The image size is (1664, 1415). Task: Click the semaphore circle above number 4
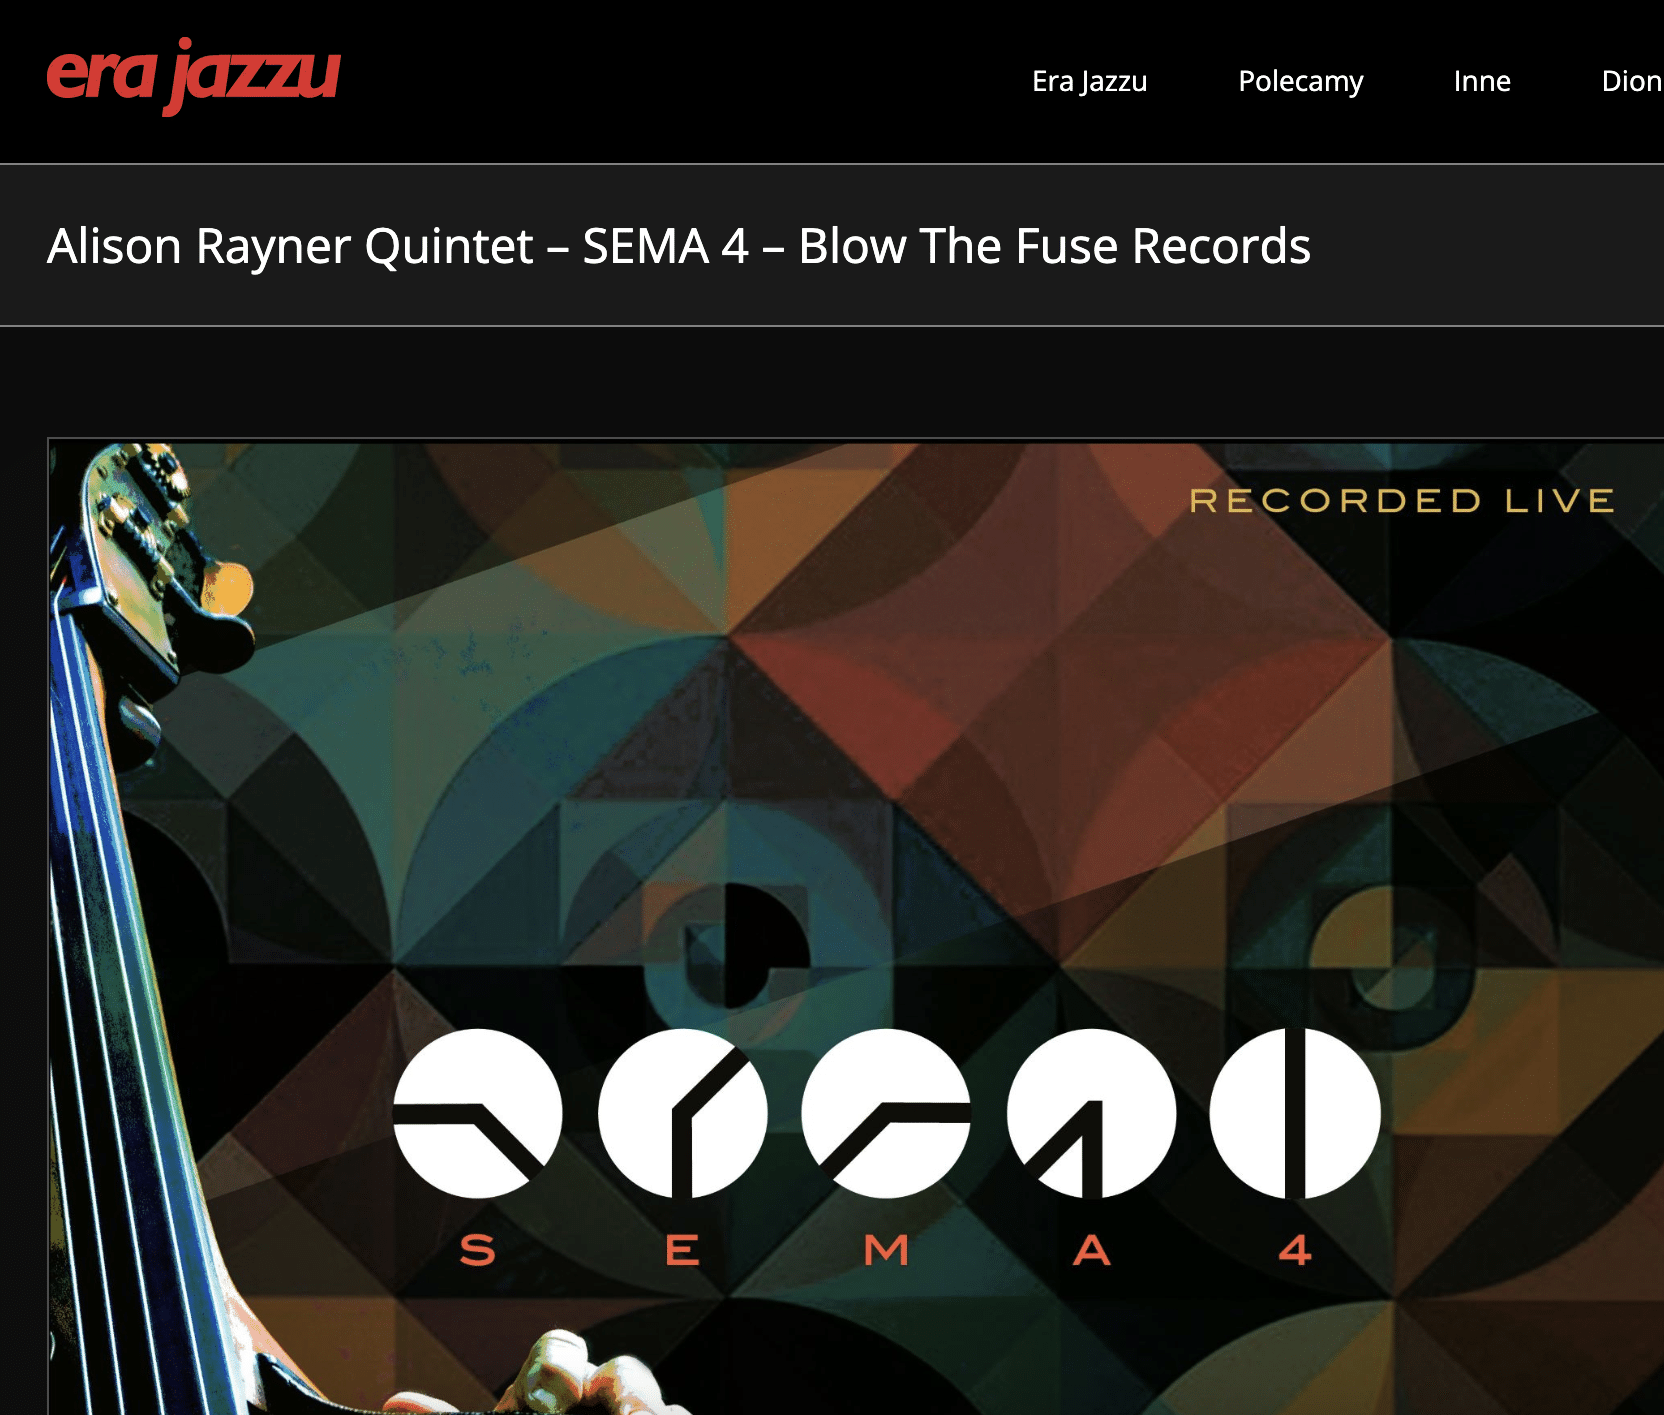[1295, 1113]
